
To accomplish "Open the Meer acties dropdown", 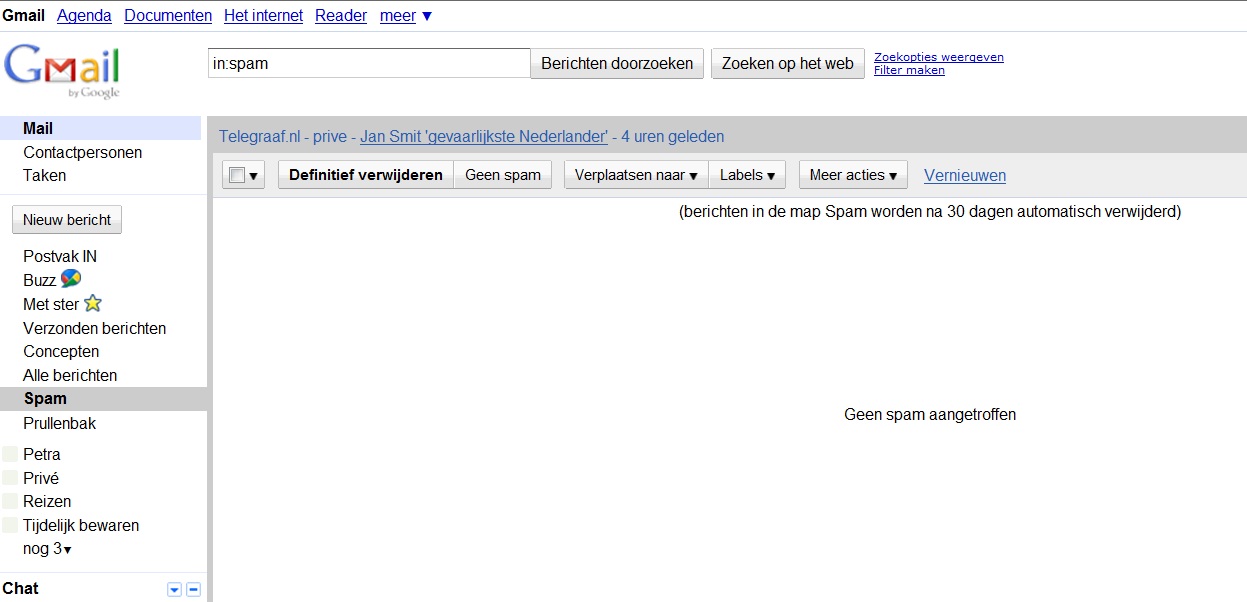I will 853,175.
